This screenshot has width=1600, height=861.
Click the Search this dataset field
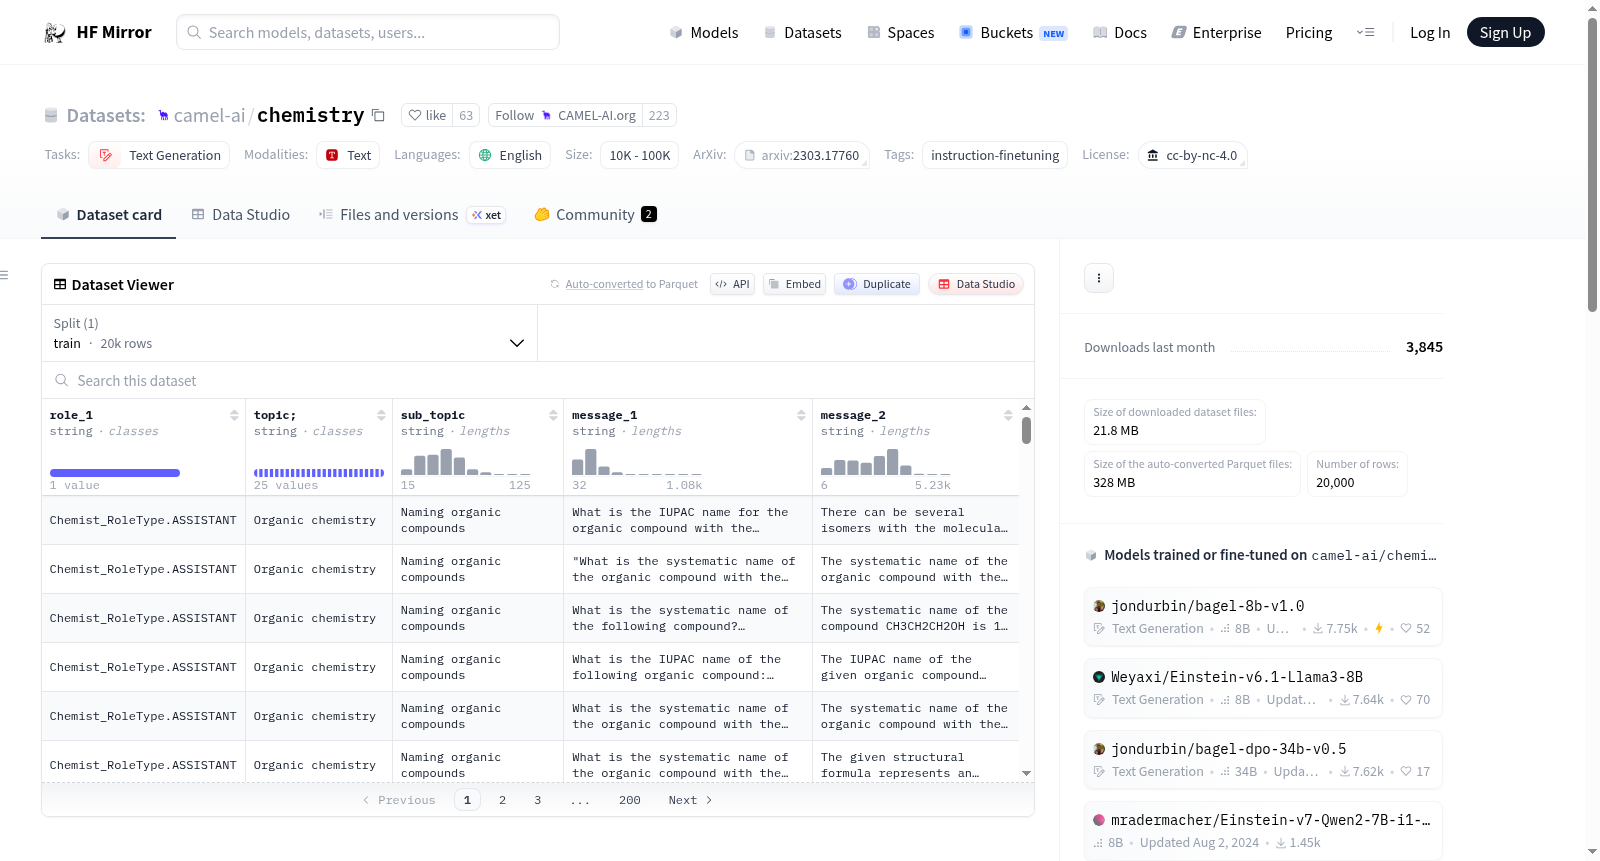click(538, 381)
